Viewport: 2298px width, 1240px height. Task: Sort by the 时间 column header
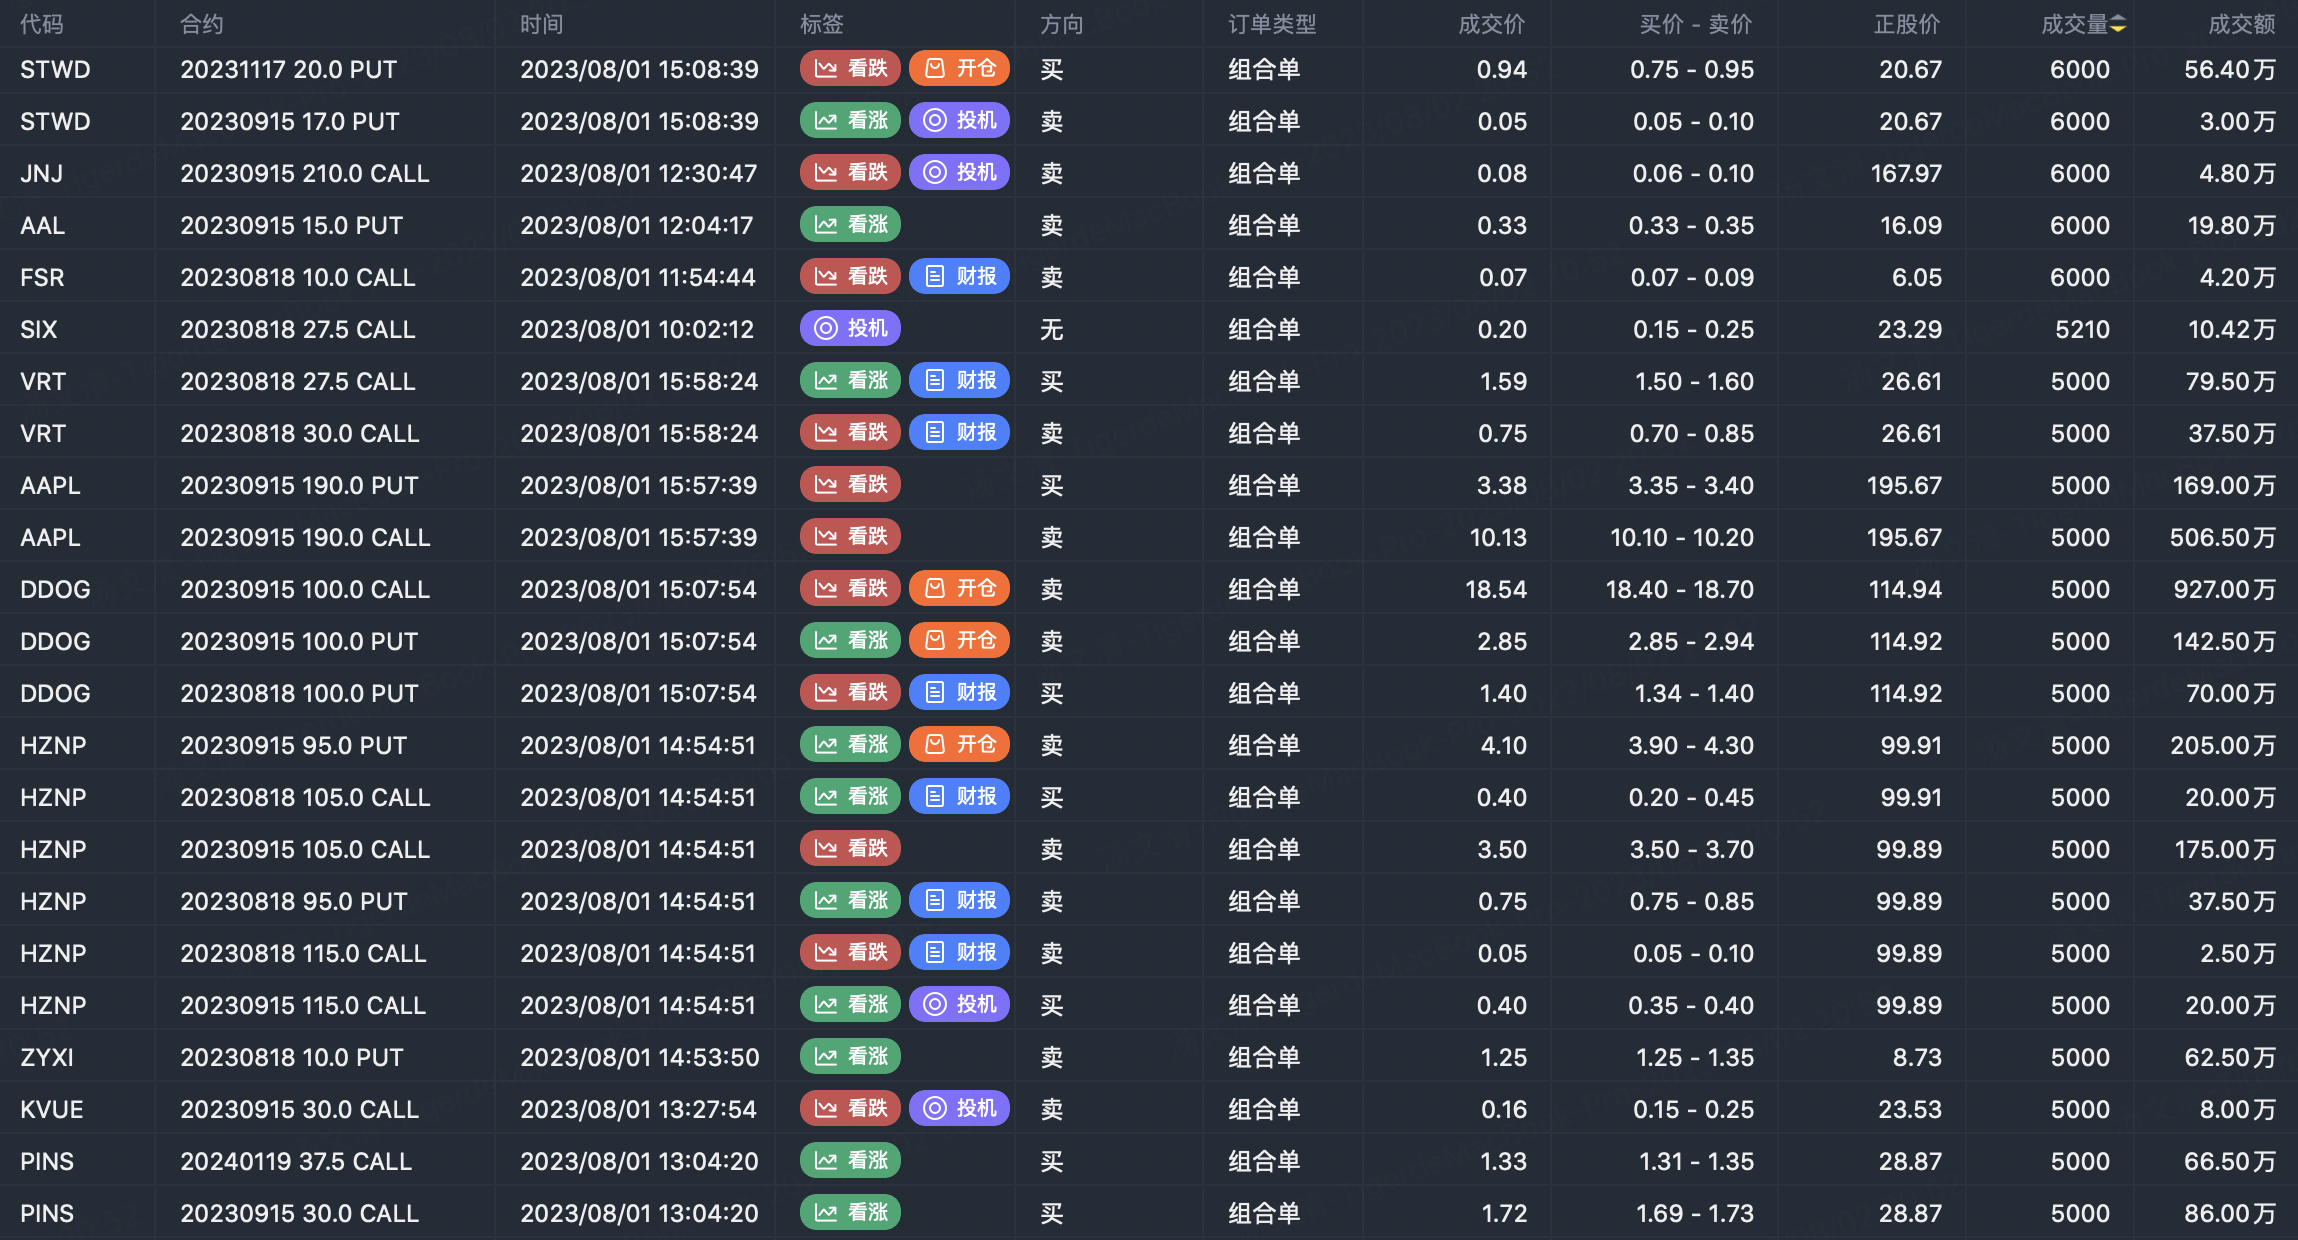click(541, 25)
